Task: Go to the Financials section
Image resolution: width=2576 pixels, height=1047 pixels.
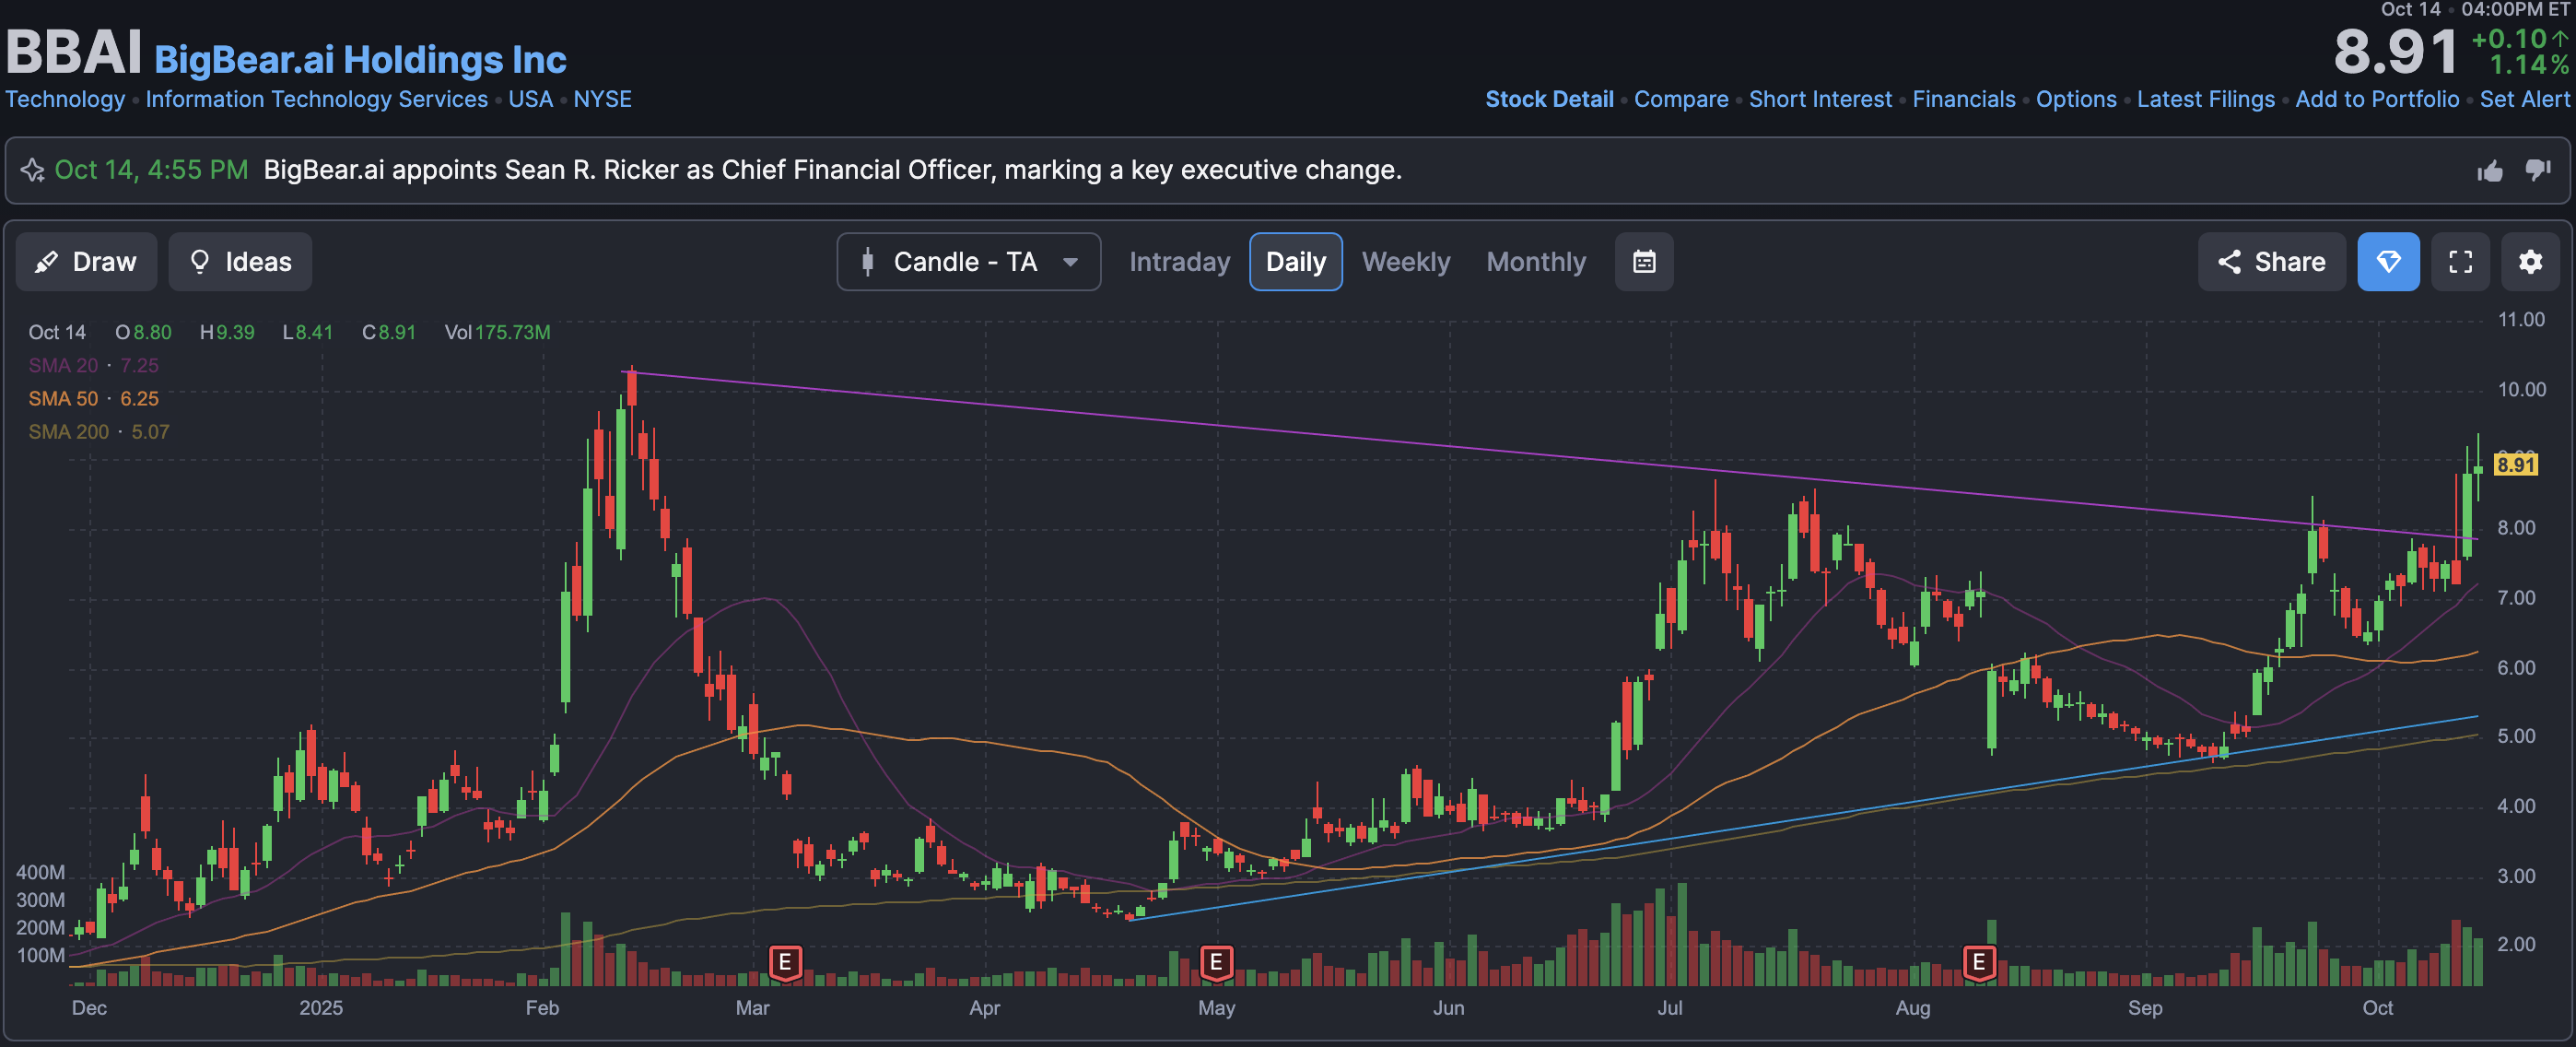Action: tap(1963, 99)
